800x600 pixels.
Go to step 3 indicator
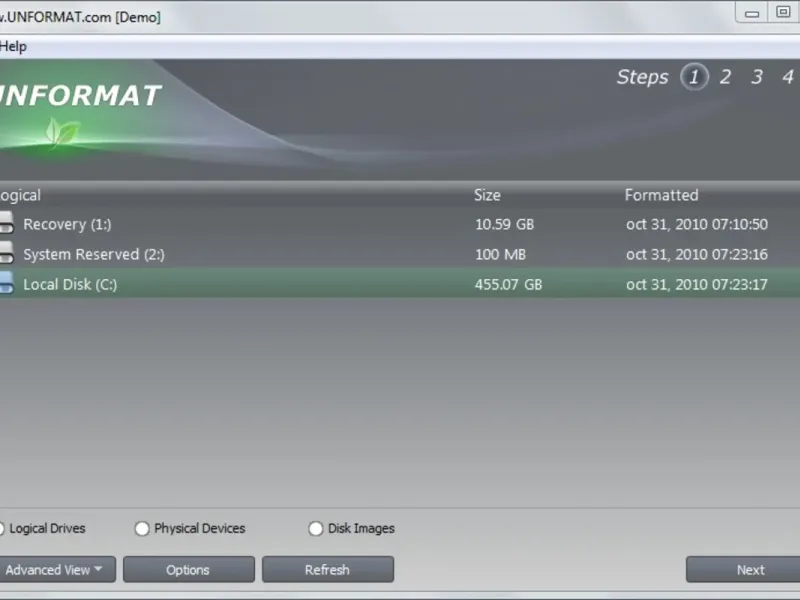(757, 77)
